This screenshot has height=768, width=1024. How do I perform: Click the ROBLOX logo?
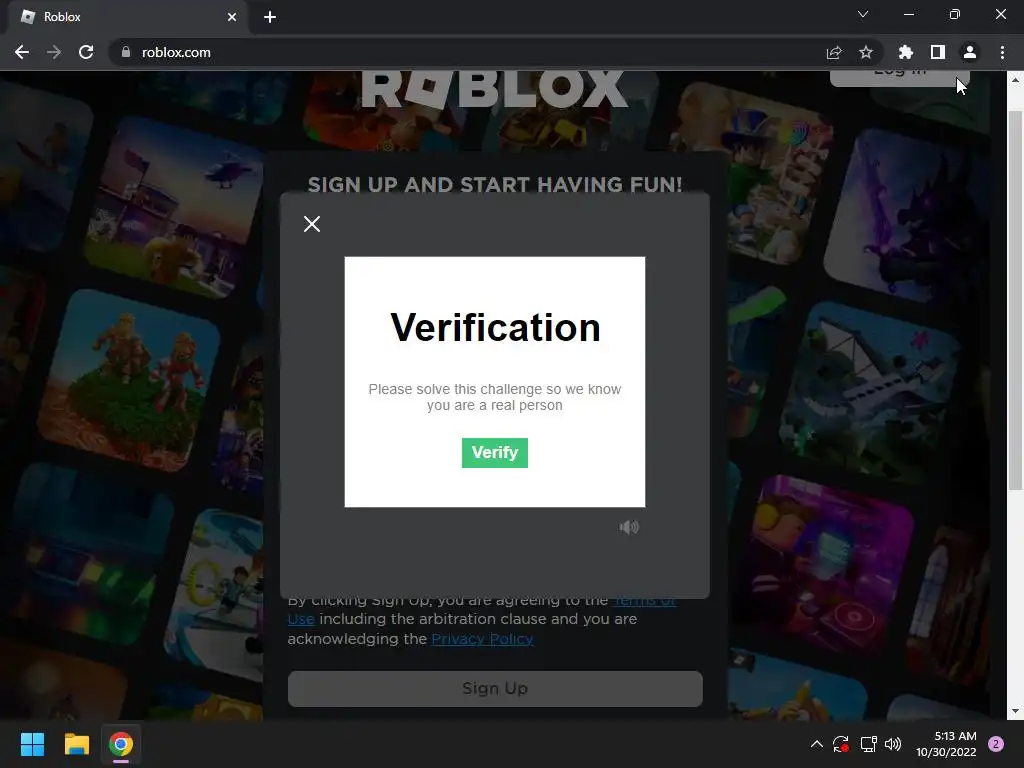(x=494, y=89)
